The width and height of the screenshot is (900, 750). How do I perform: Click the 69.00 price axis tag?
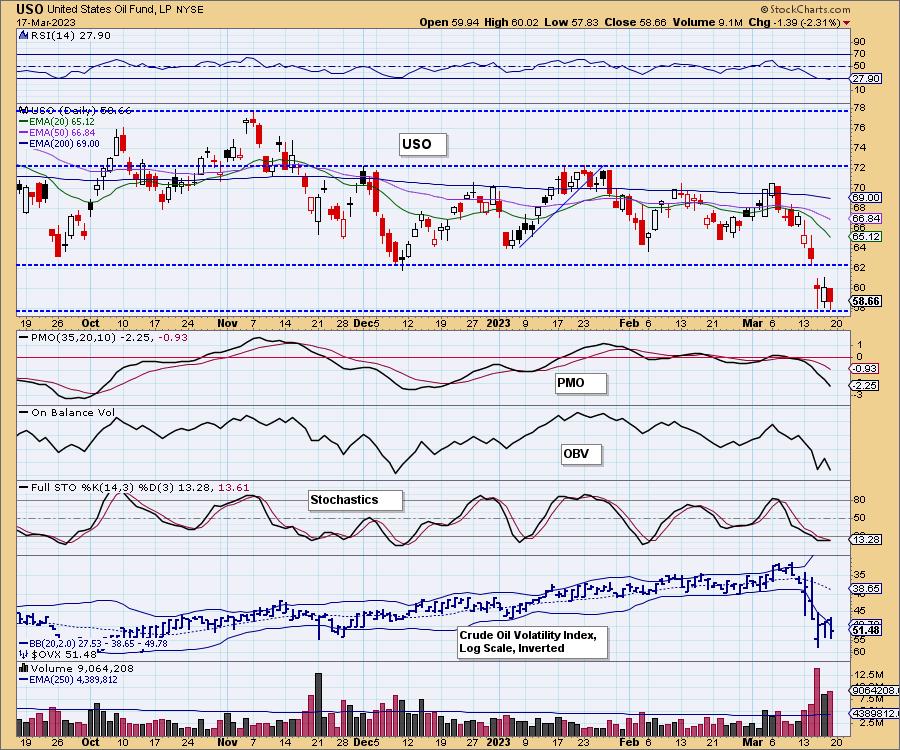coord(866,197)
